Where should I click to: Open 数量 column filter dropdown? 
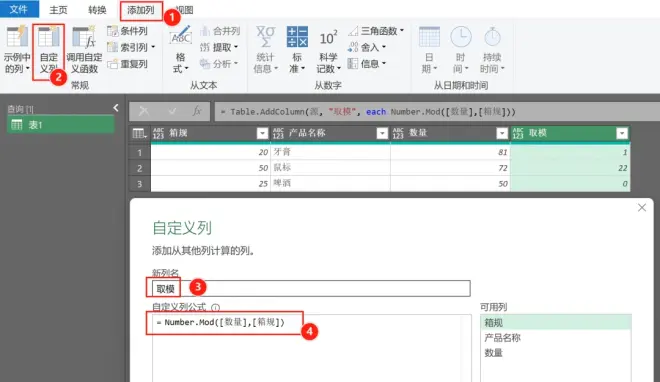click(502, 133)
